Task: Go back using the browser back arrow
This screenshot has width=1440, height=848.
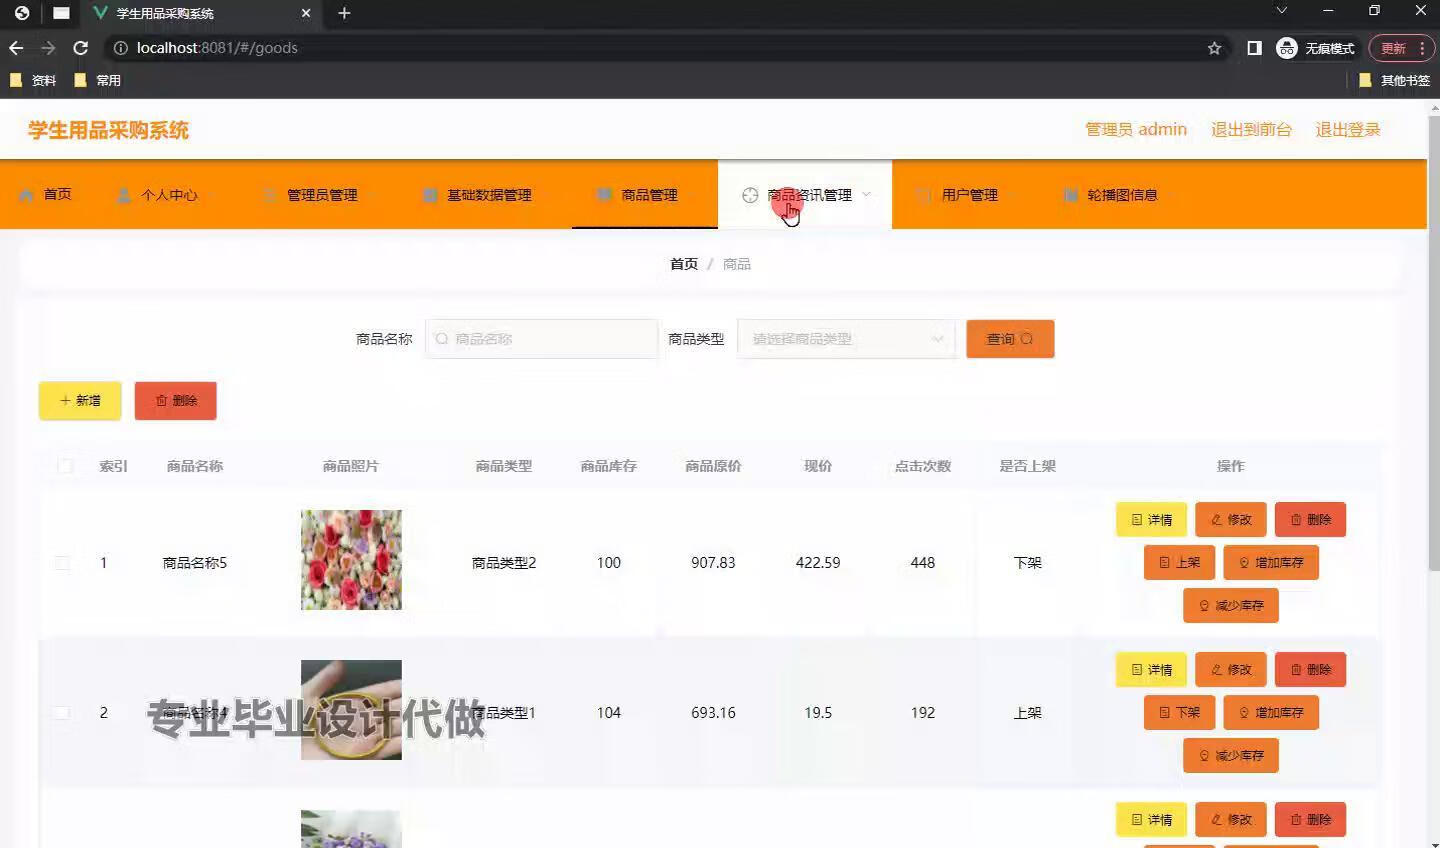Action: coord(16,48)
